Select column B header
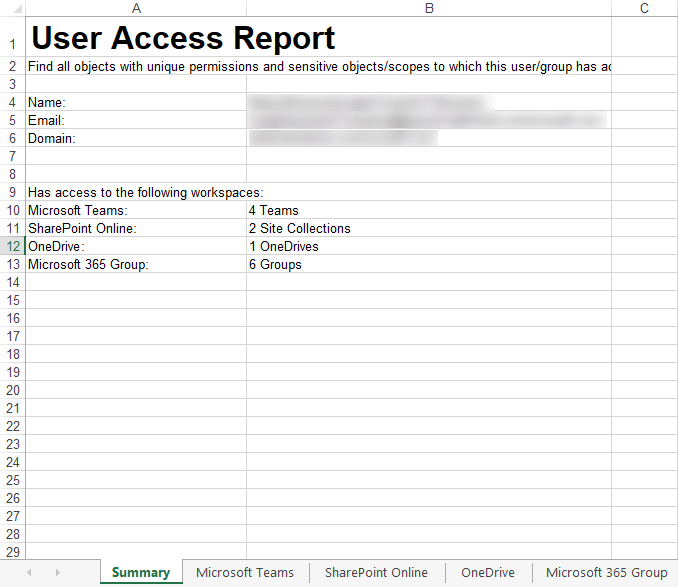Screen dimensions: 678x587 point(429,8)
